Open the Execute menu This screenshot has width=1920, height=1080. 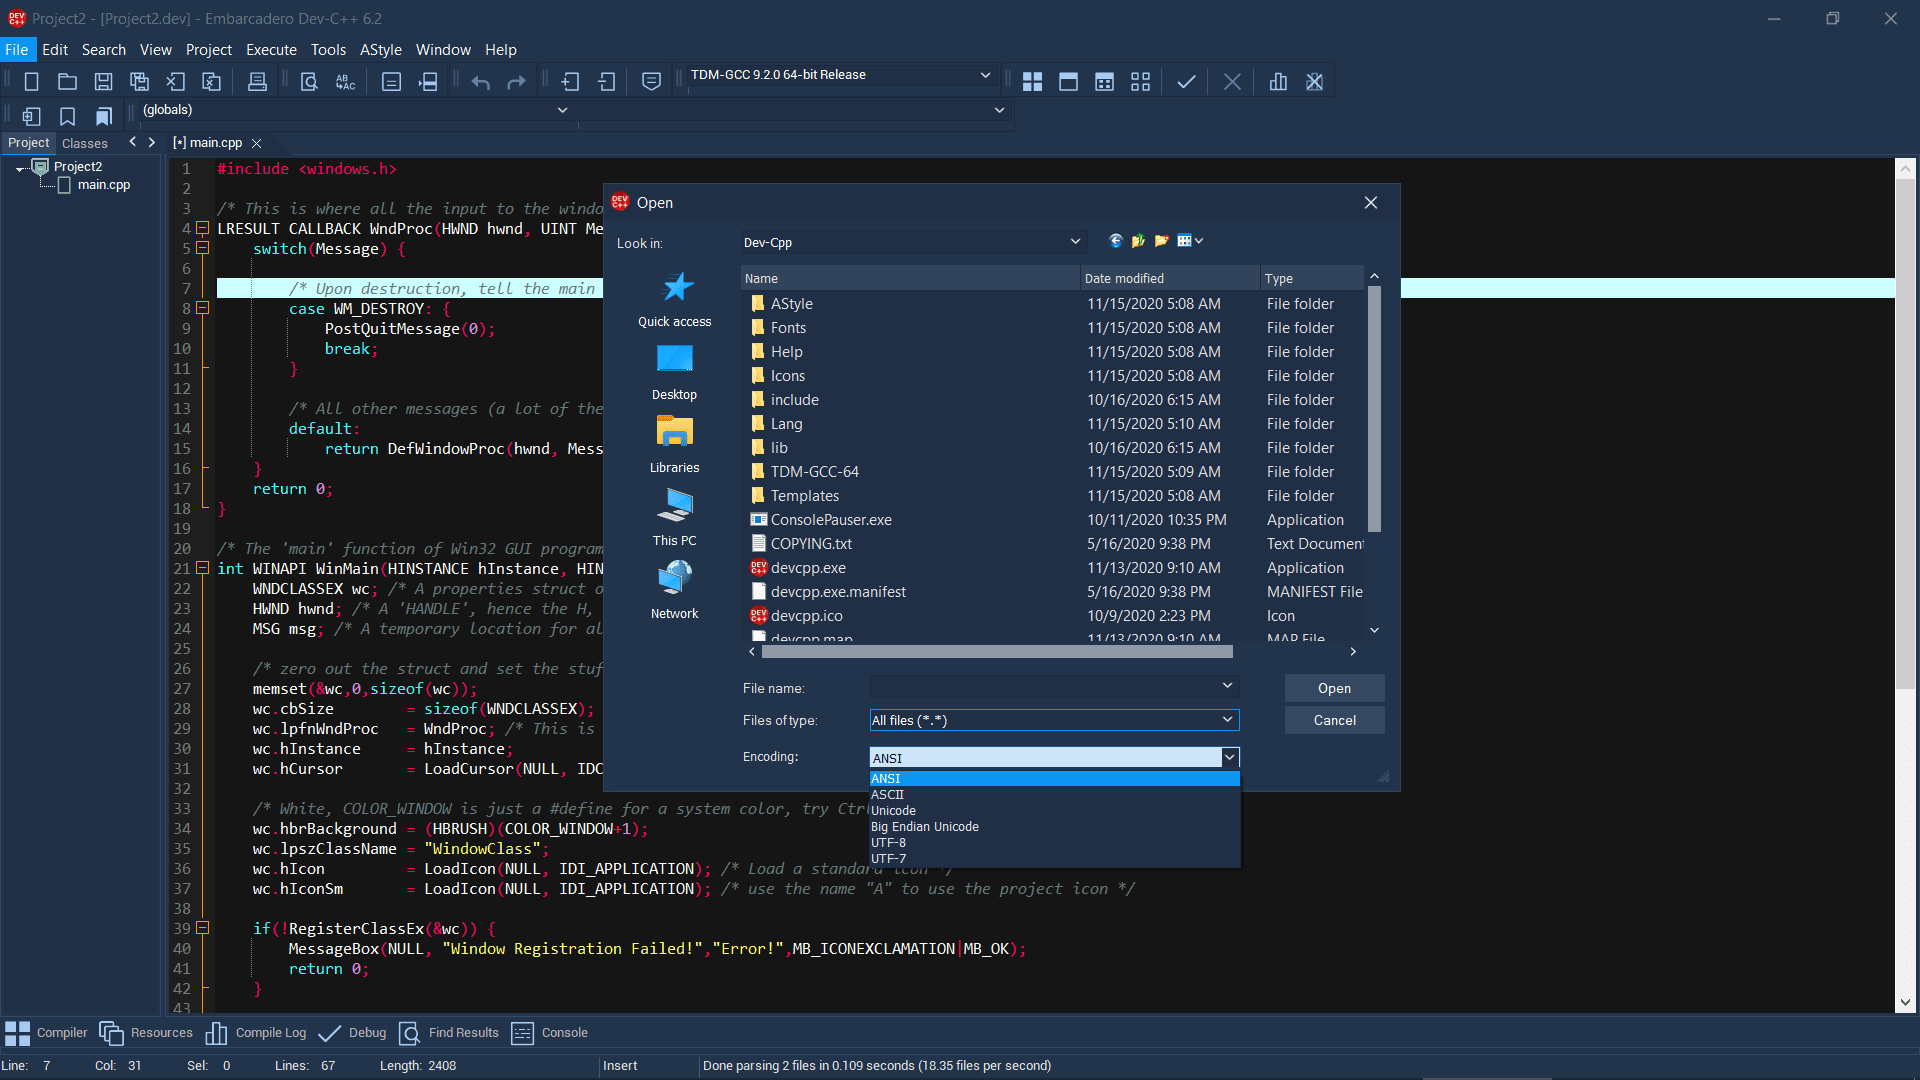(x=270, y=49)
